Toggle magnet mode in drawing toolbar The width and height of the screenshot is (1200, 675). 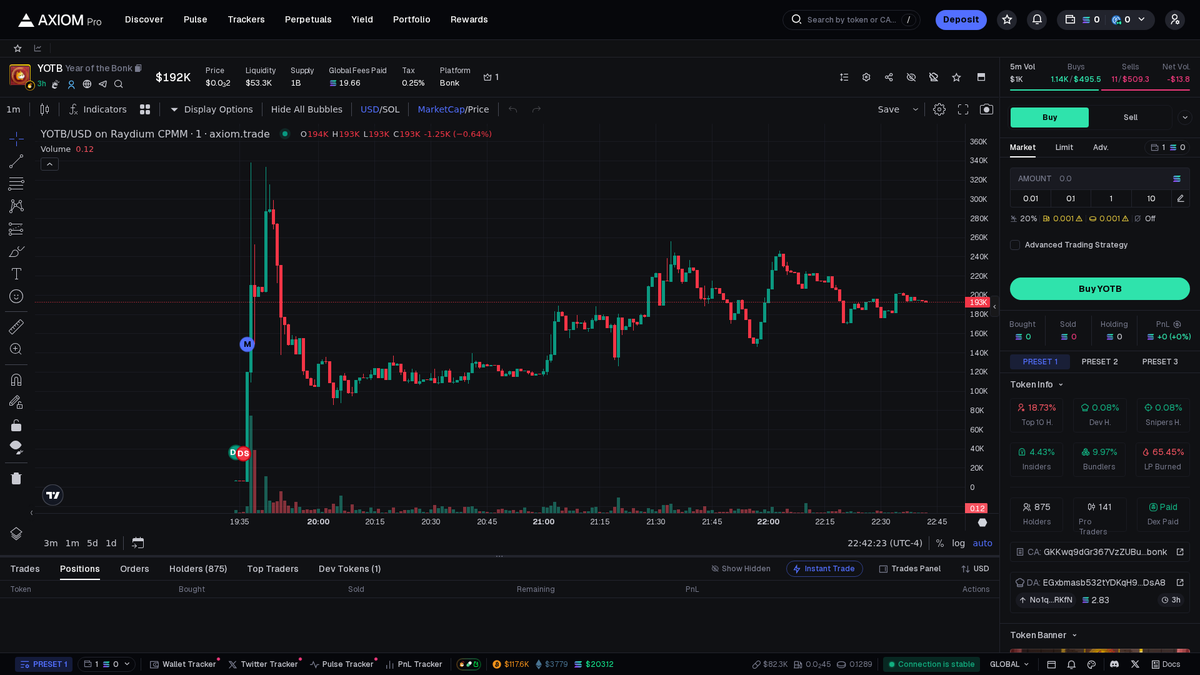[16, 379]
